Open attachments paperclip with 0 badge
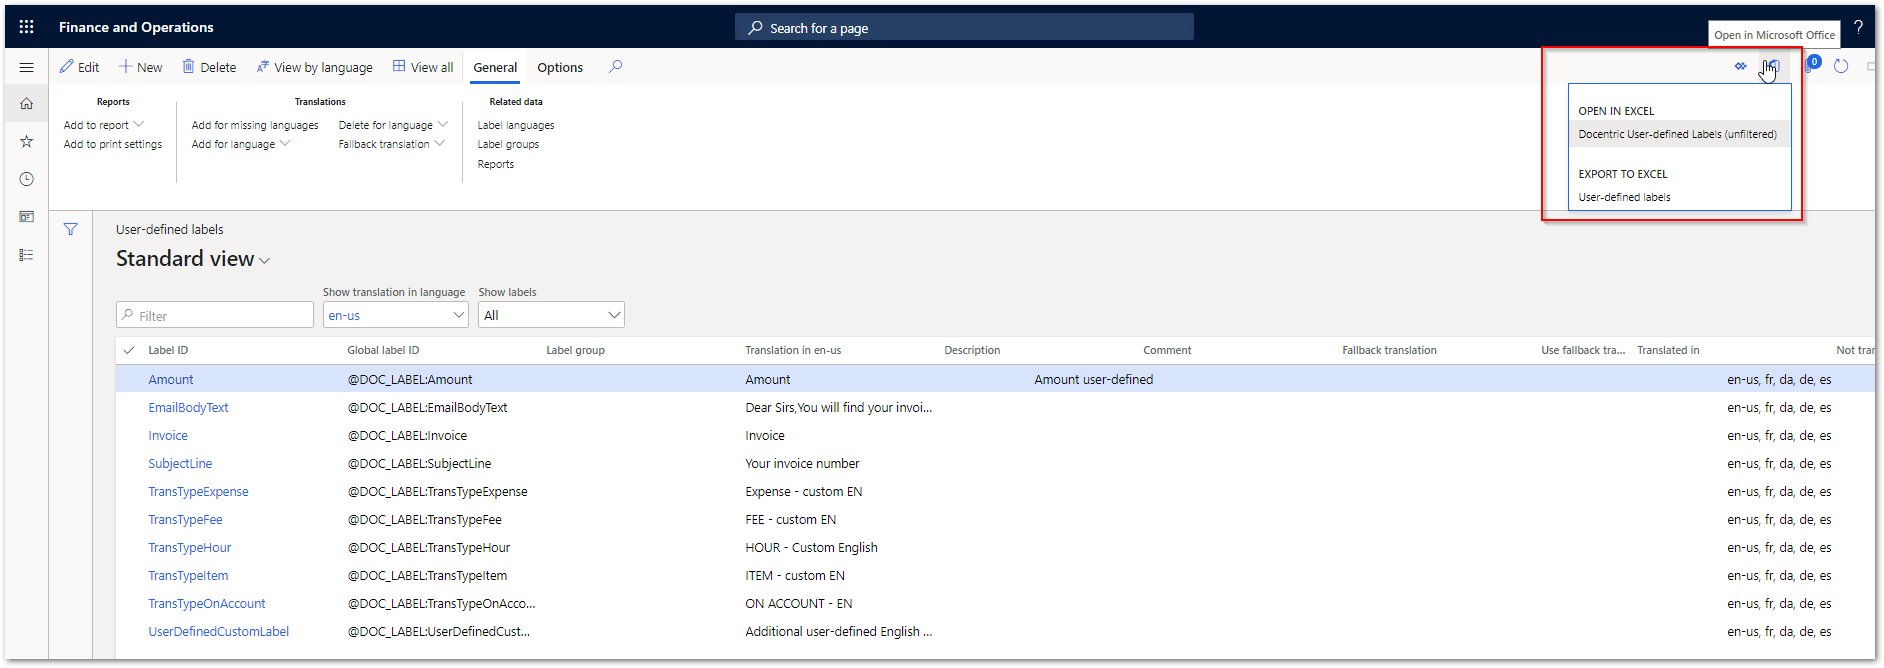Screen dimensions: 1884x668 pos(1811,66)
